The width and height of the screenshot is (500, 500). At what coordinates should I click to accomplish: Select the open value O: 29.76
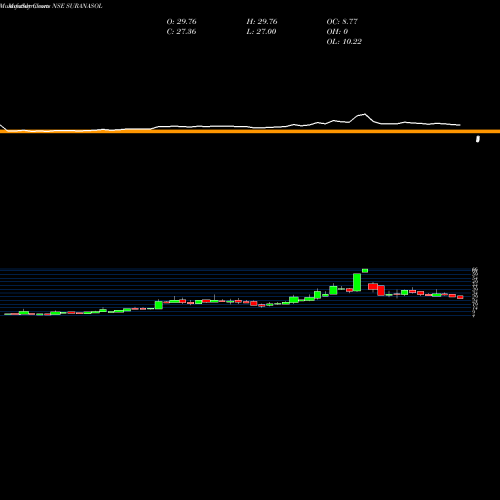tap(181, 22)
